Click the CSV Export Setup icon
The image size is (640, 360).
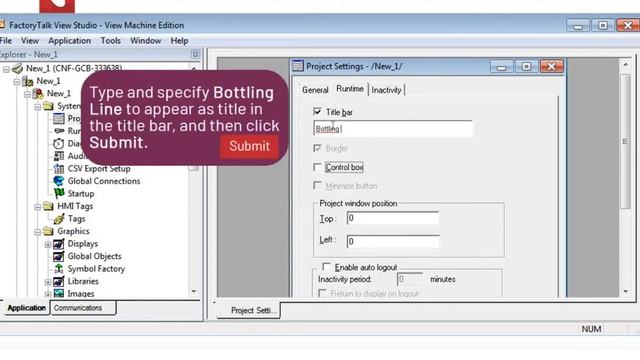click(x=59, y=169)
